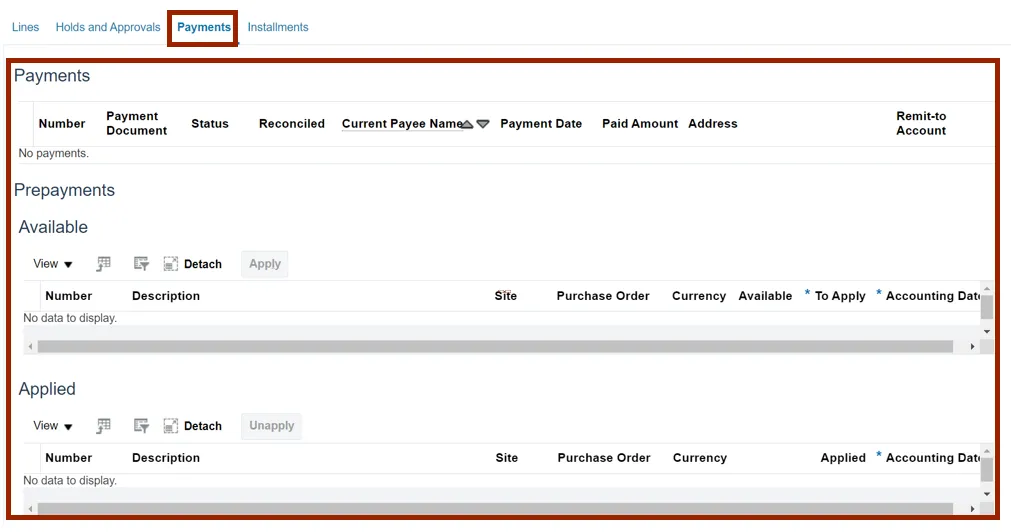Click the Detach icon in Applied section

(x=171, y=426)
